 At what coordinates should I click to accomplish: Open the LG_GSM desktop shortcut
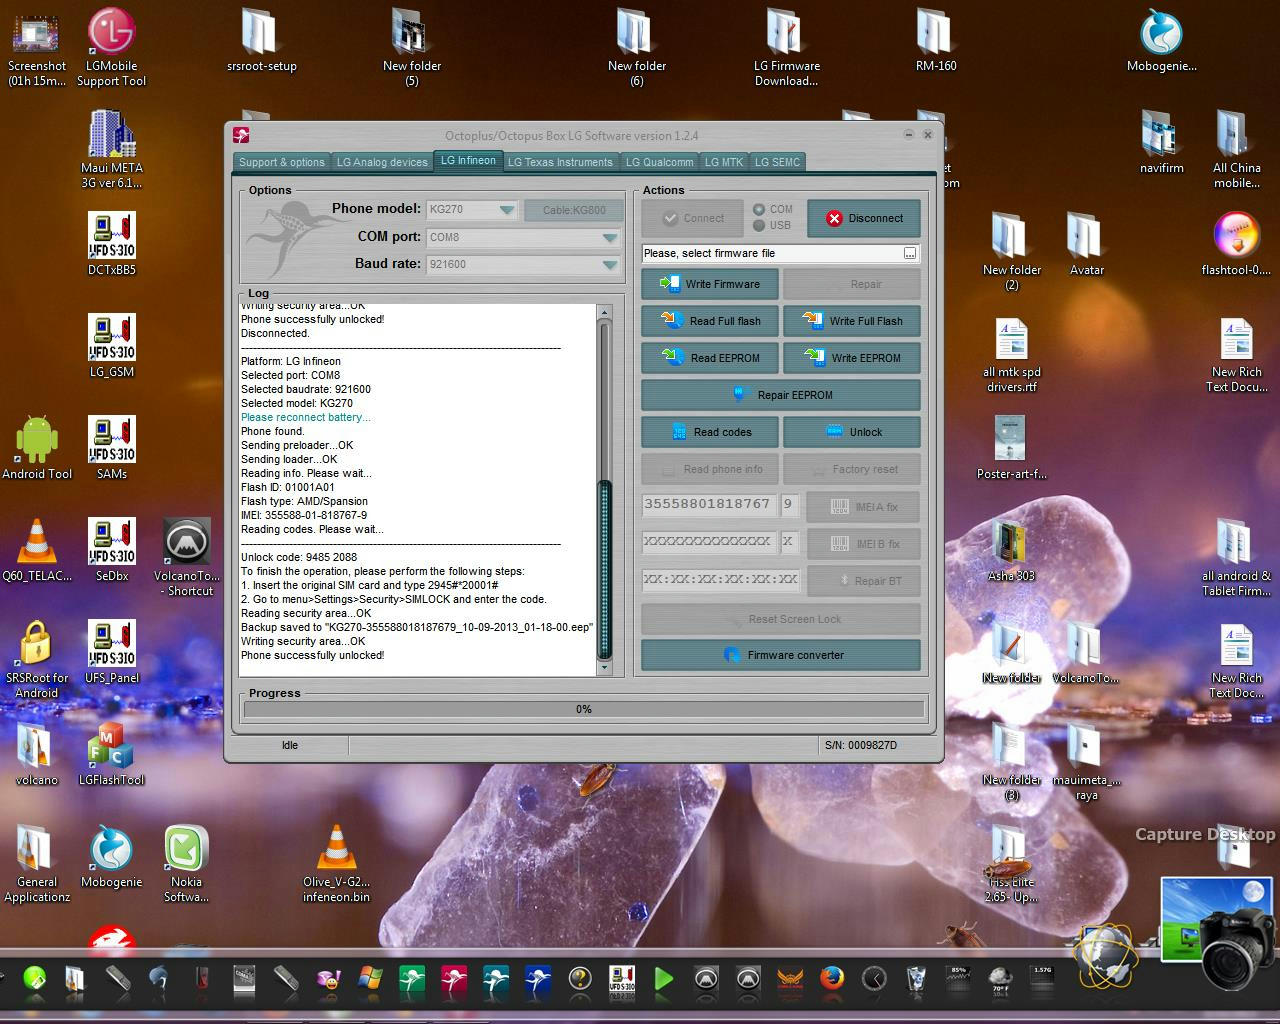[111, 346]
